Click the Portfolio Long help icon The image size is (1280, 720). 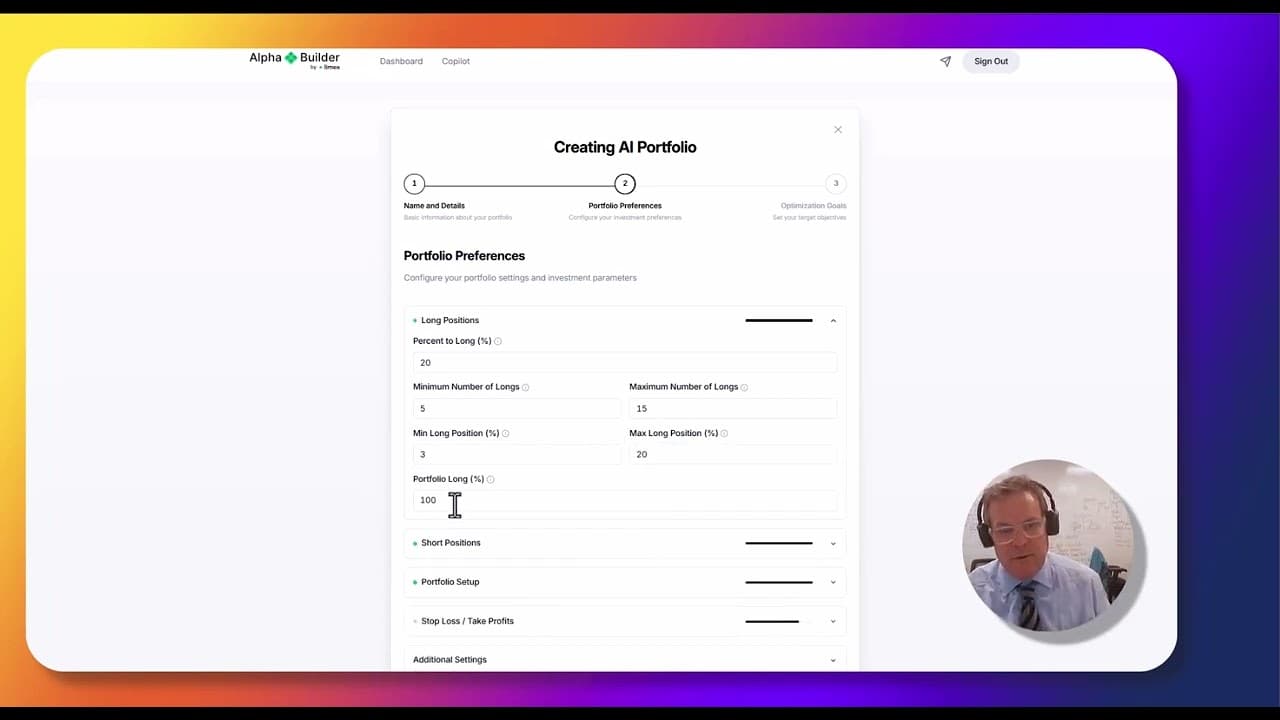[x=489, y=479]
